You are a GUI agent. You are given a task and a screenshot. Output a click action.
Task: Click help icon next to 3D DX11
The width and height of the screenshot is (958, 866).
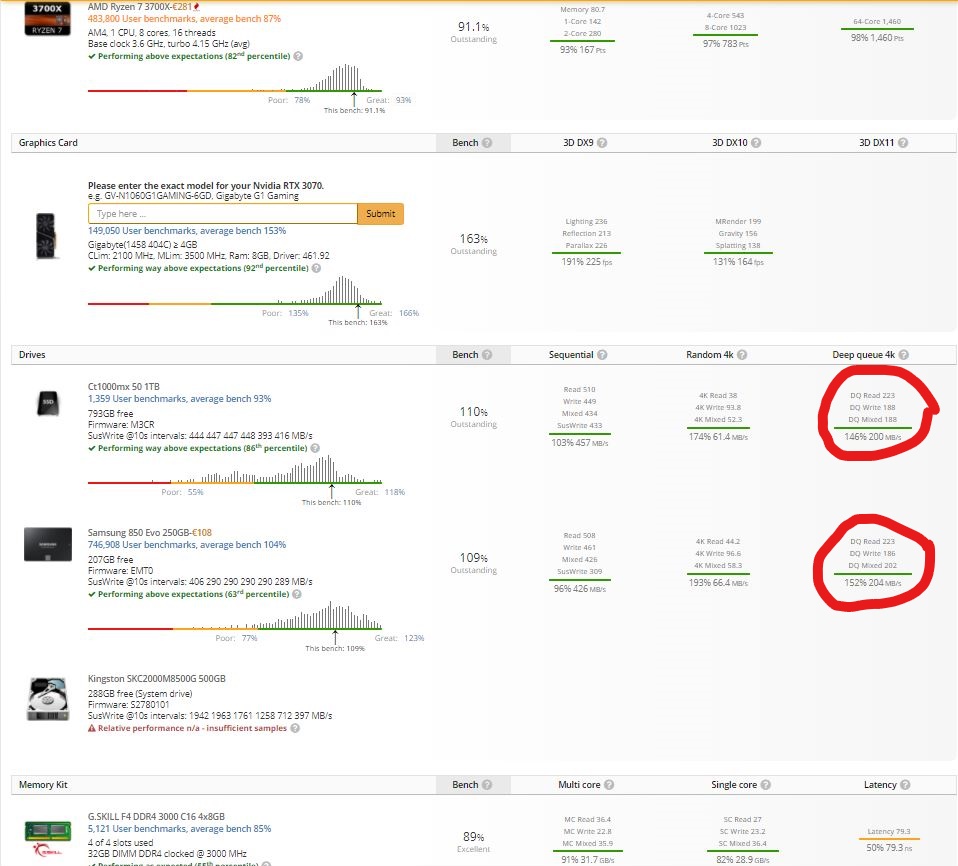point(903,142)
